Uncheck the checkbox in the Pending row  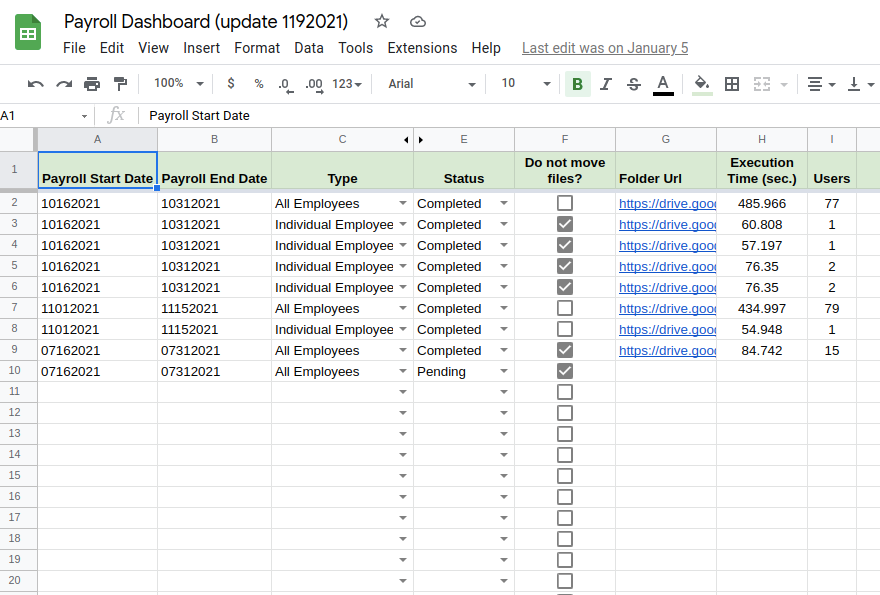click(x=565, y=371)
